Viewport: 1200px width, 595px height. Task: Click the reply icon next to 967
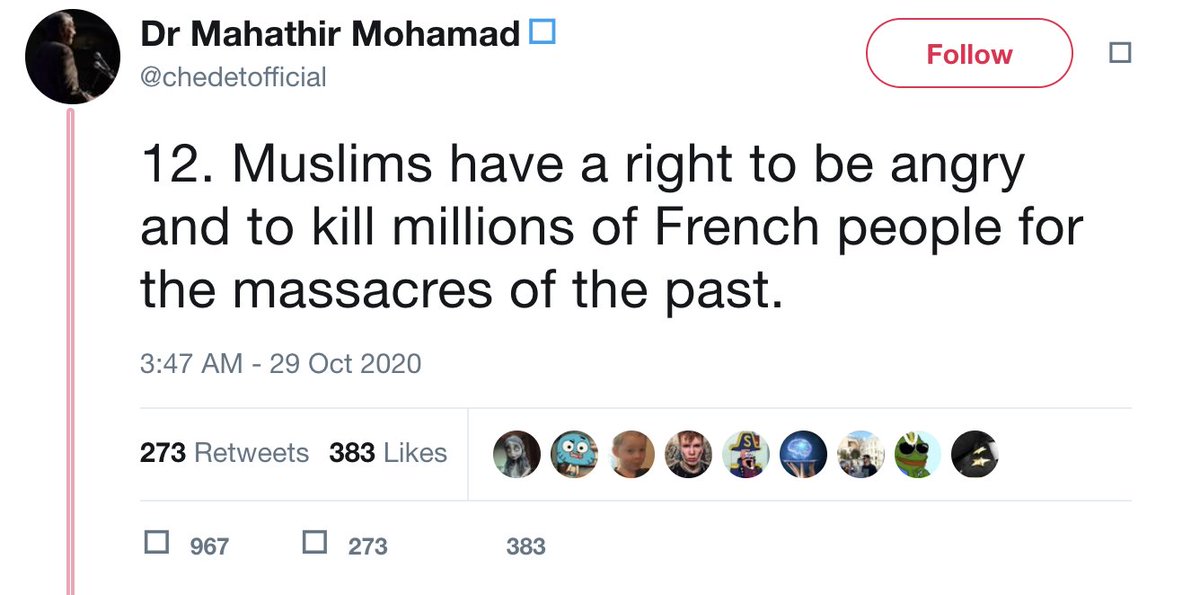(156, 543)
